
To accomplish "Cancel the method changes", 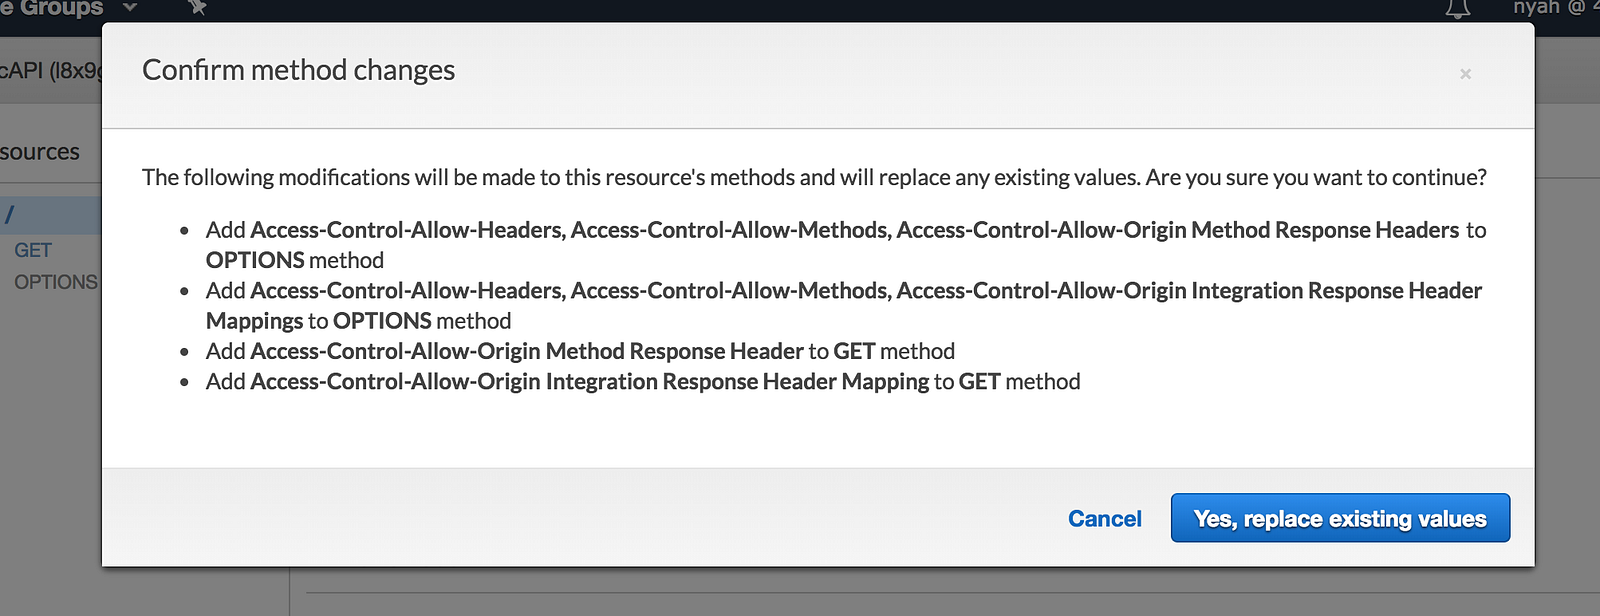I will click(1104, 519).
